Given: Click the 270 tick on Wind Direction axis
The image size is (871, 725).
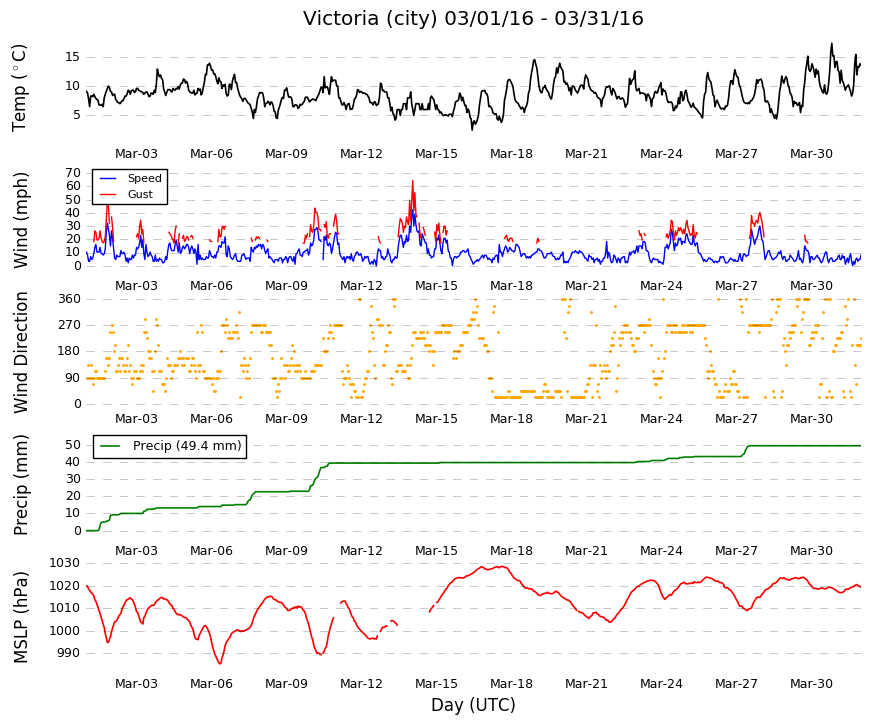Looking at the screenshot, I should [x=70, y=325].
